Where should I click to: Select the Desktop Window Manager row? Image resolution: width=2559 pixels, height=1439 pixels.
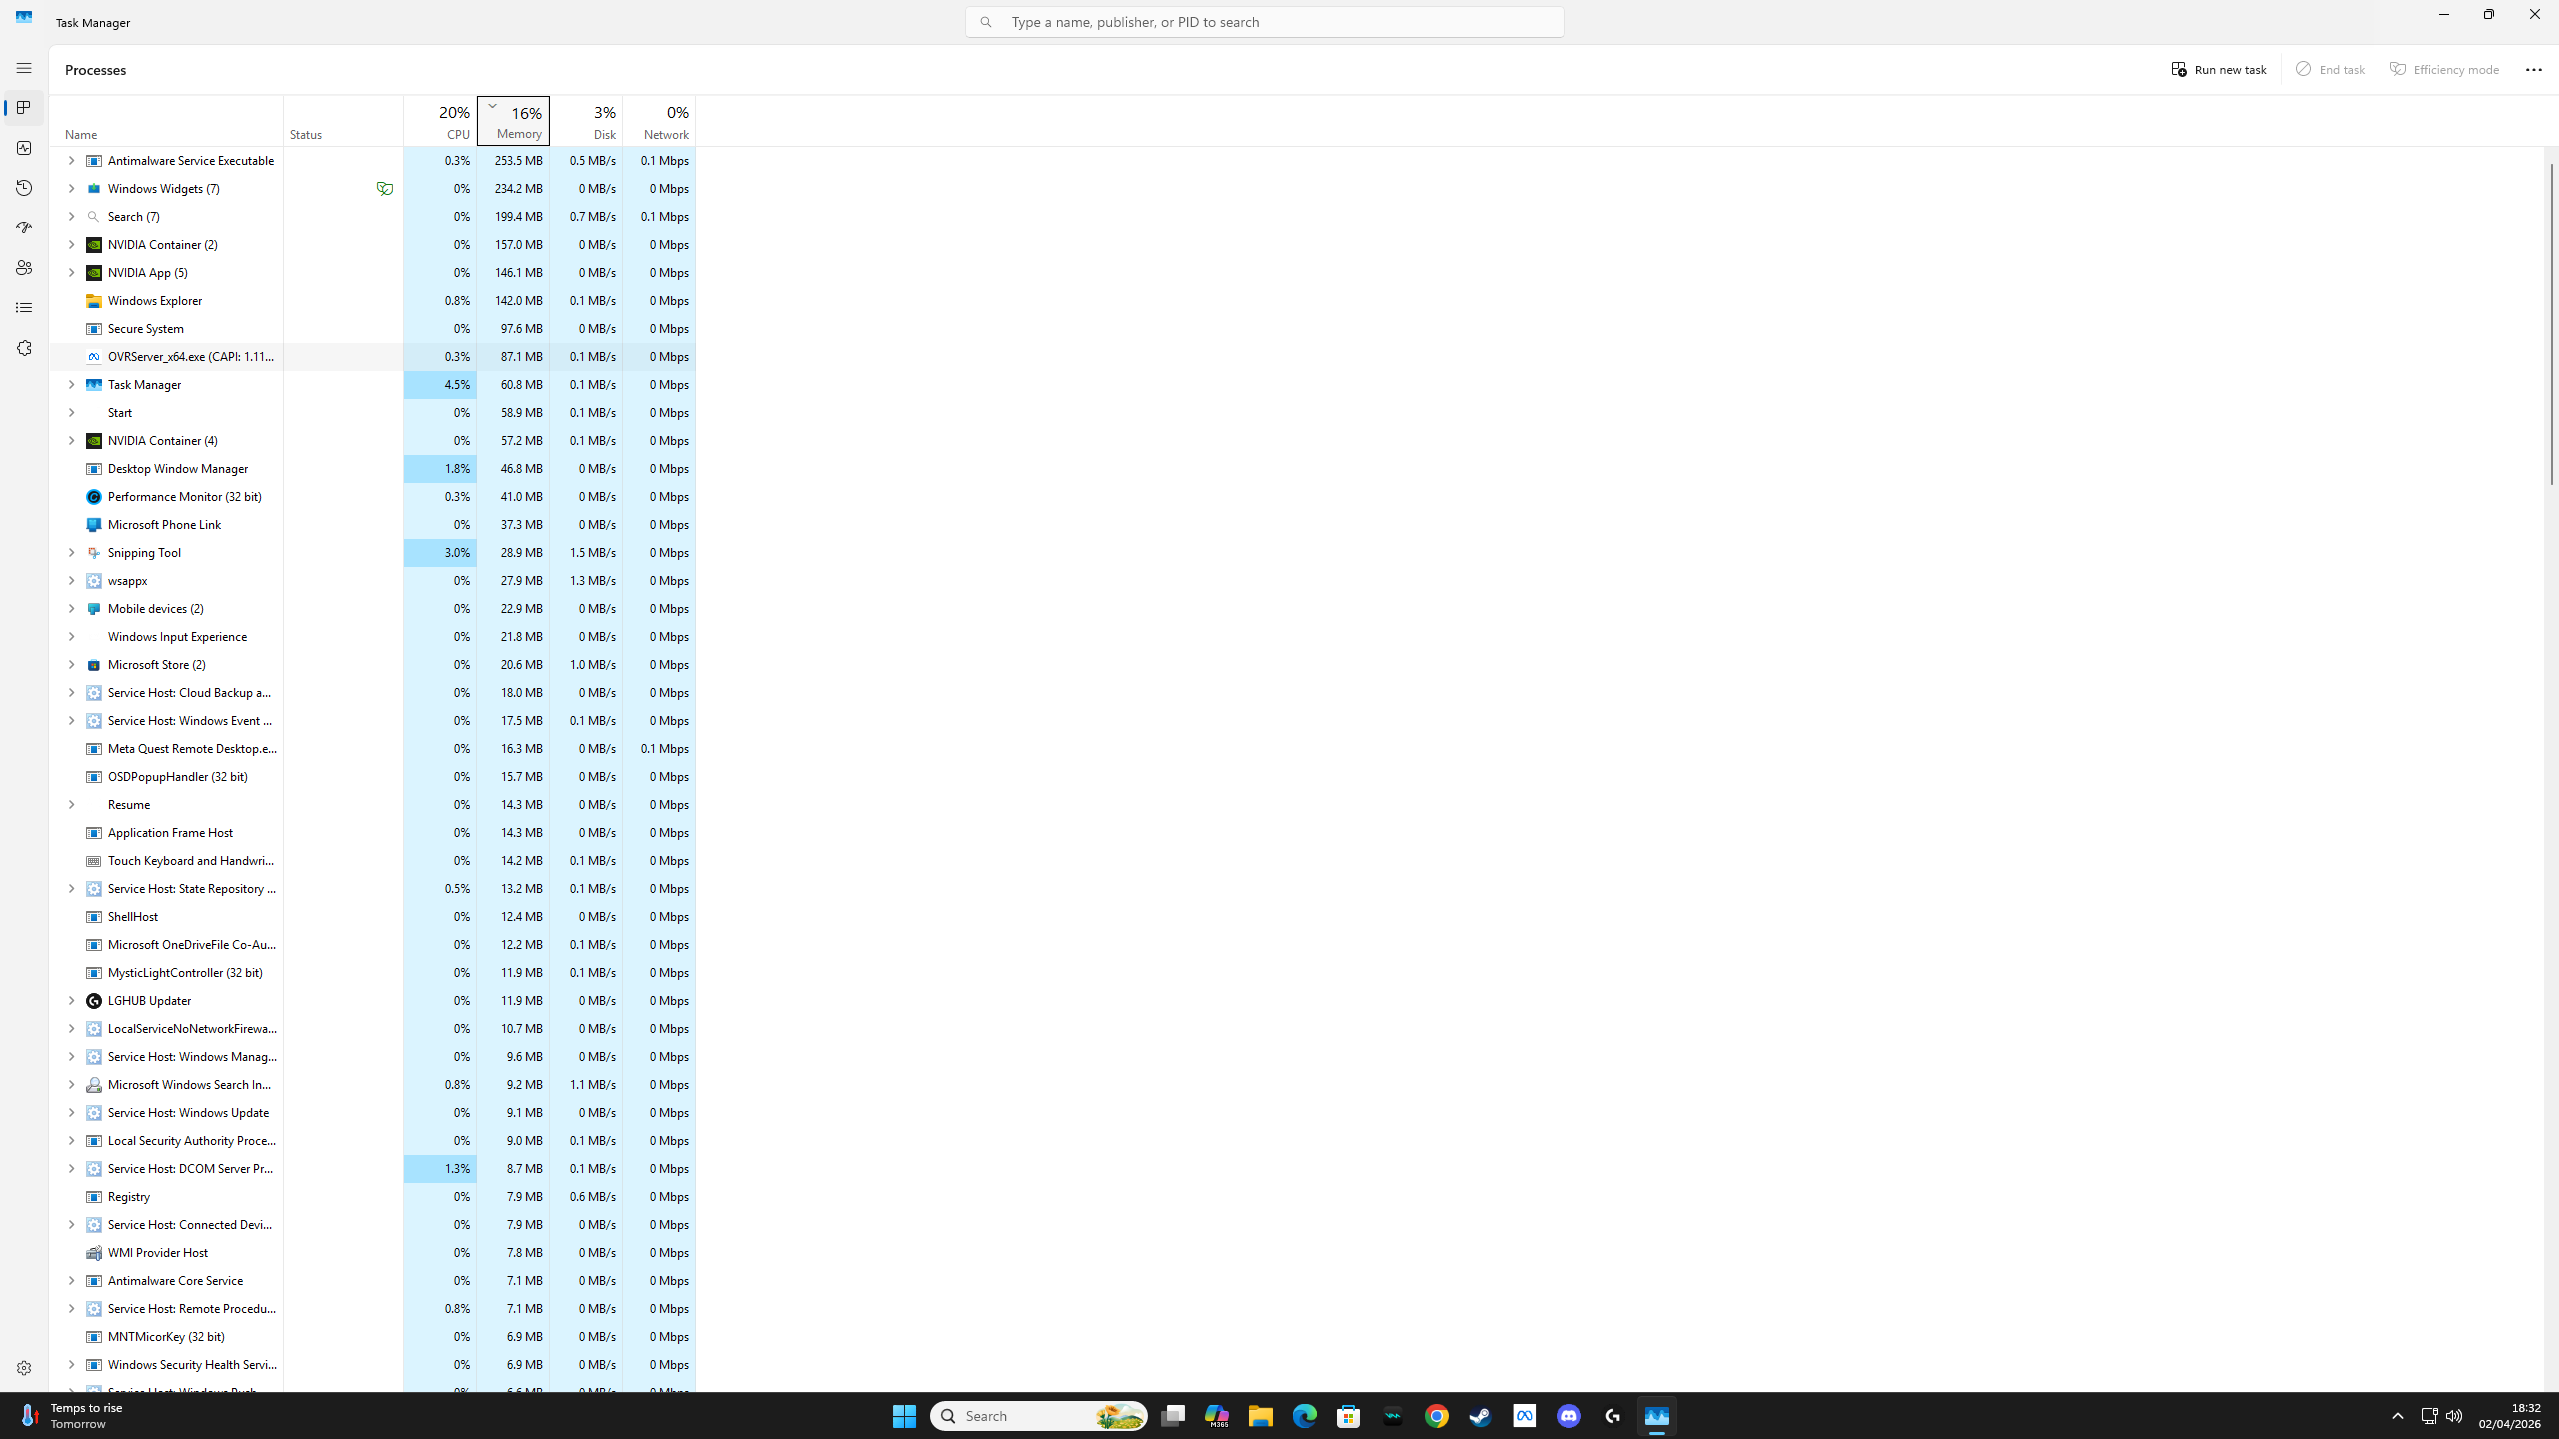pyautogui.click(x=372, y=468)
